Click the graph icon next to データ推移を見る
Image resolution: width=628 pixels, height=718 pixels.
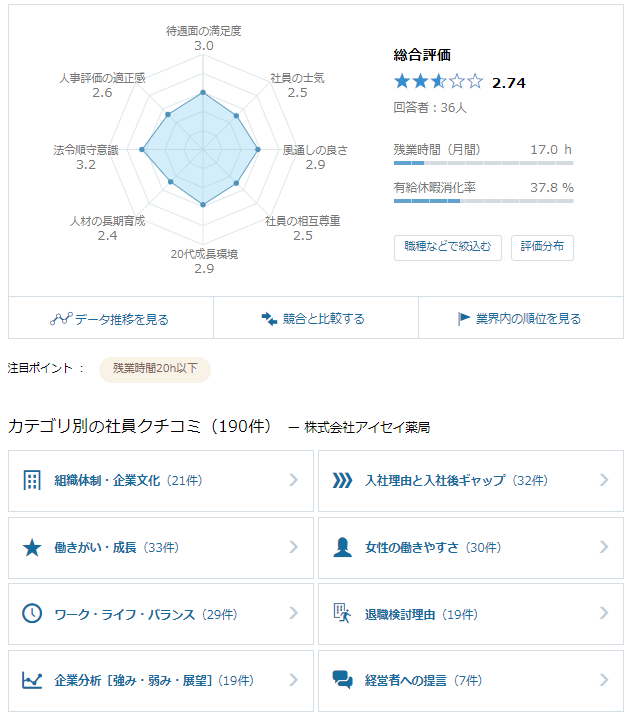pyautogui.click(x=61, y=319)
